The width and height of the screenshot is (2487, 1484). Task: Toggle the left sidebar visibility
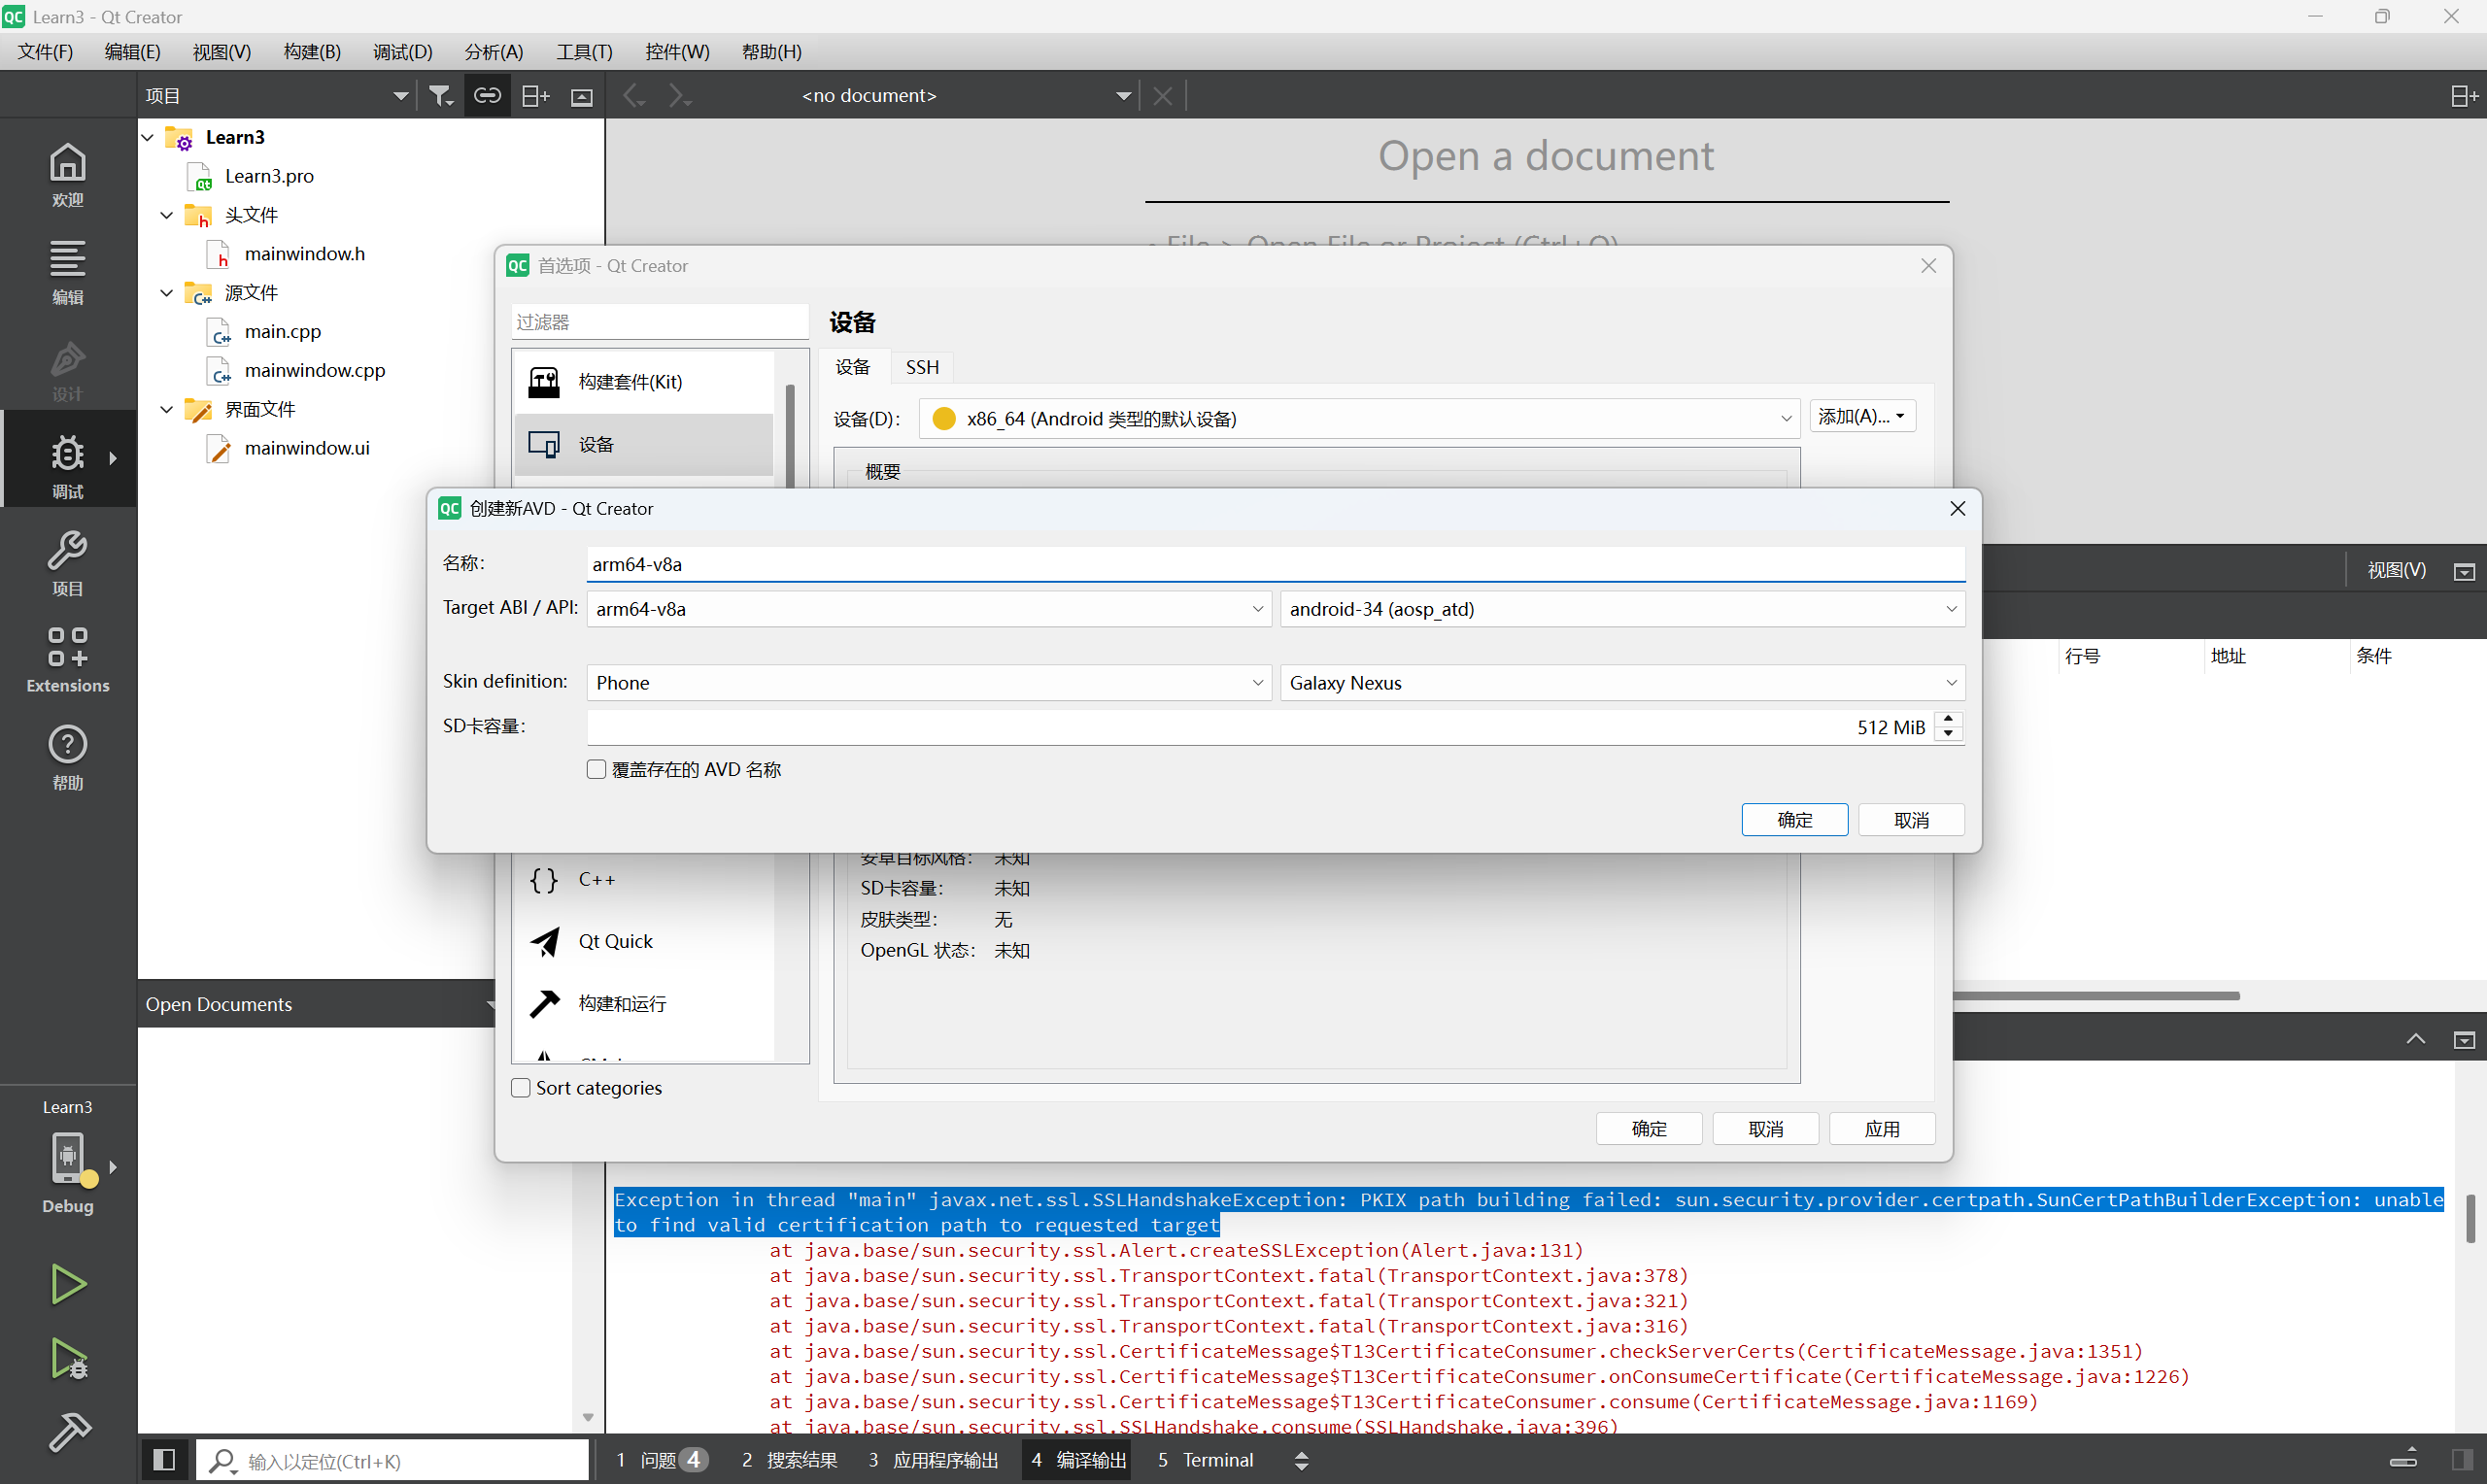(164, 1459)
